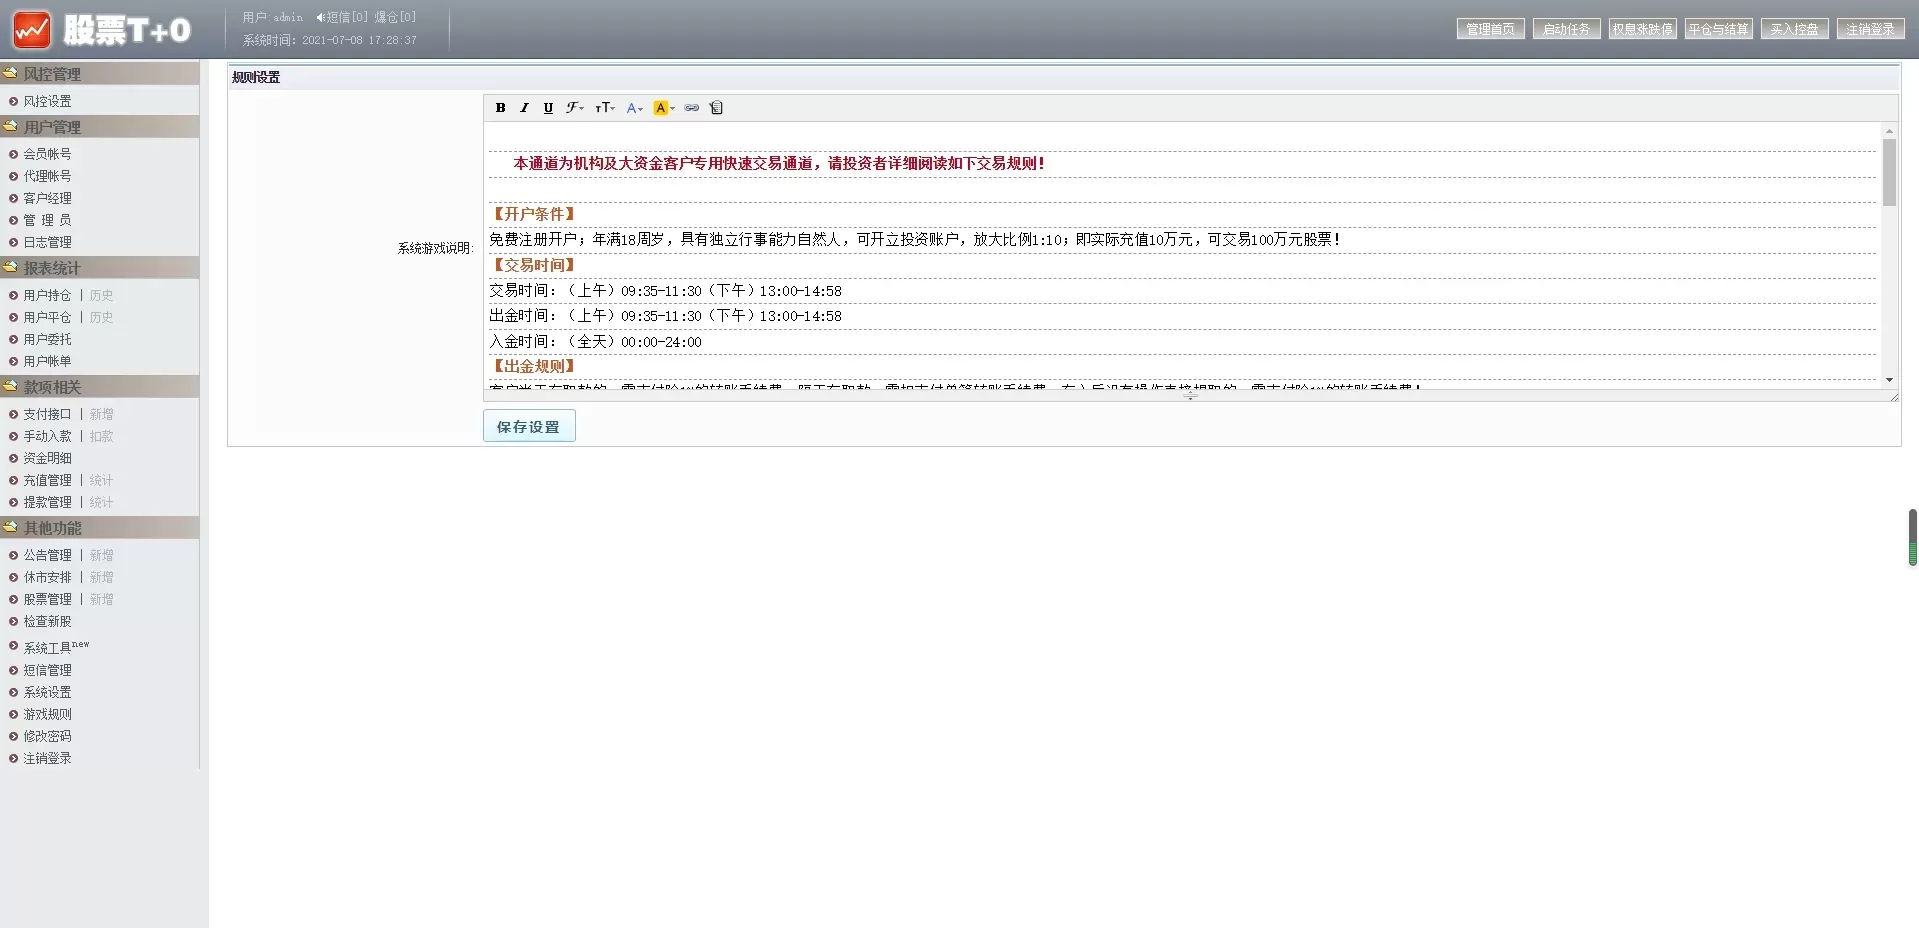The image size is (1919, 928).
Task: Click the paste clipboard icon in editor toolbar
Action: [x=716, y=108]
